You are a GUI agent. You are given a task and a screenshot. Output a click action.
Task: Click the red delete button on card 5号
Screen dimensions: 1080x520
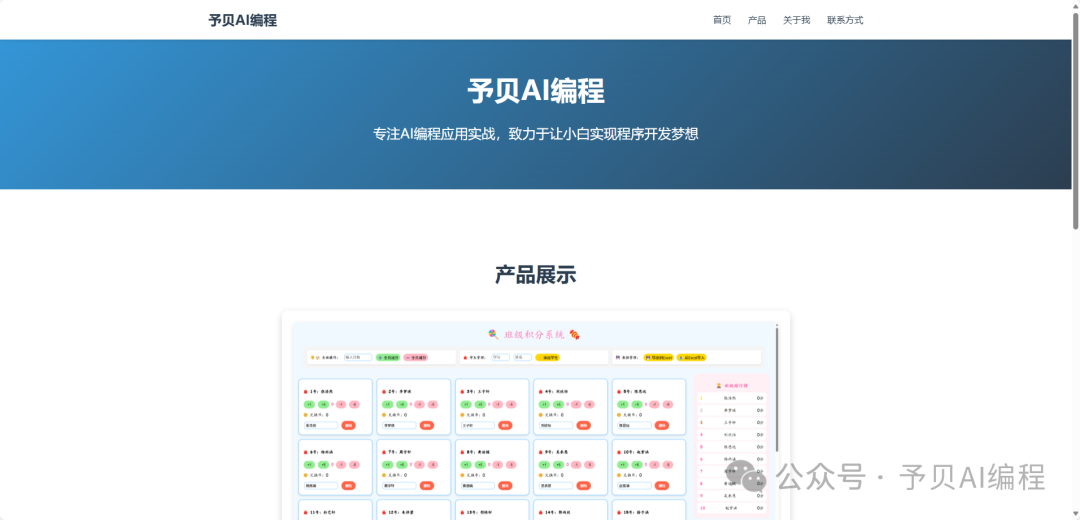pos(662,426)
